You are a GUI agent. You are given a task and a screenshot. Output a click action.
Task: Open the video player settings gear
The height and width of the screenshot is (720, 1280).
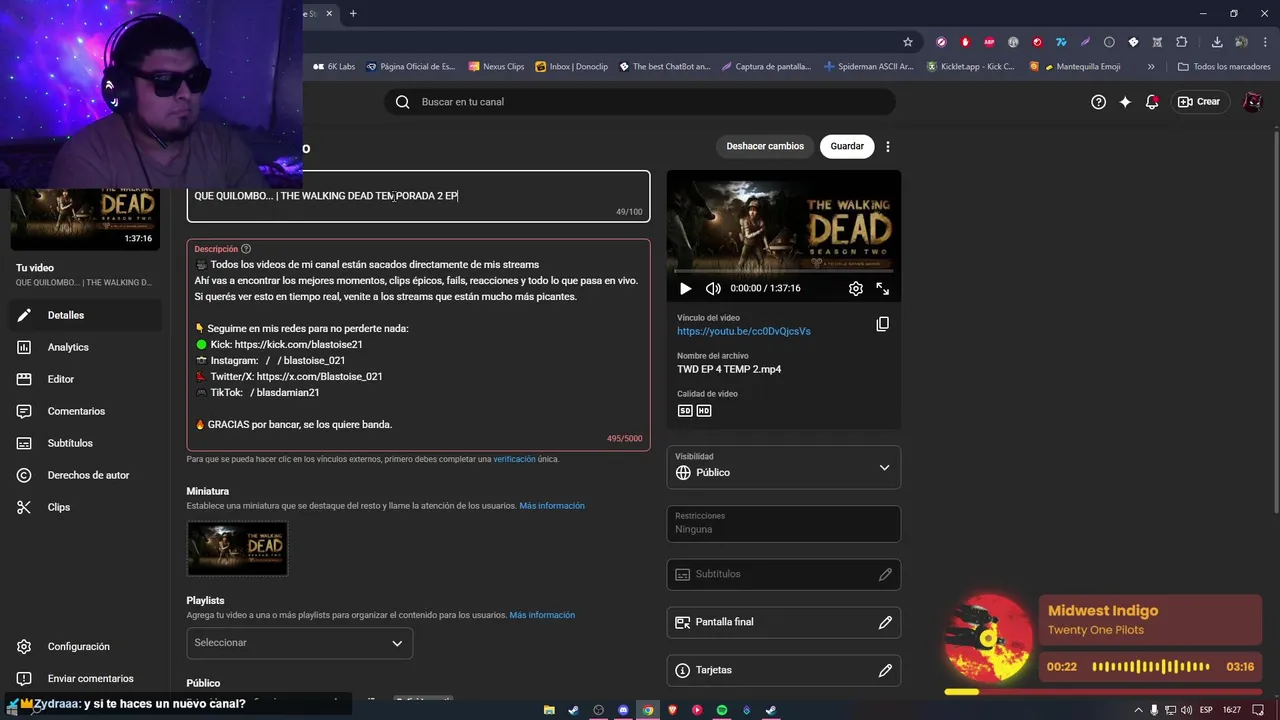coord(856,288)
